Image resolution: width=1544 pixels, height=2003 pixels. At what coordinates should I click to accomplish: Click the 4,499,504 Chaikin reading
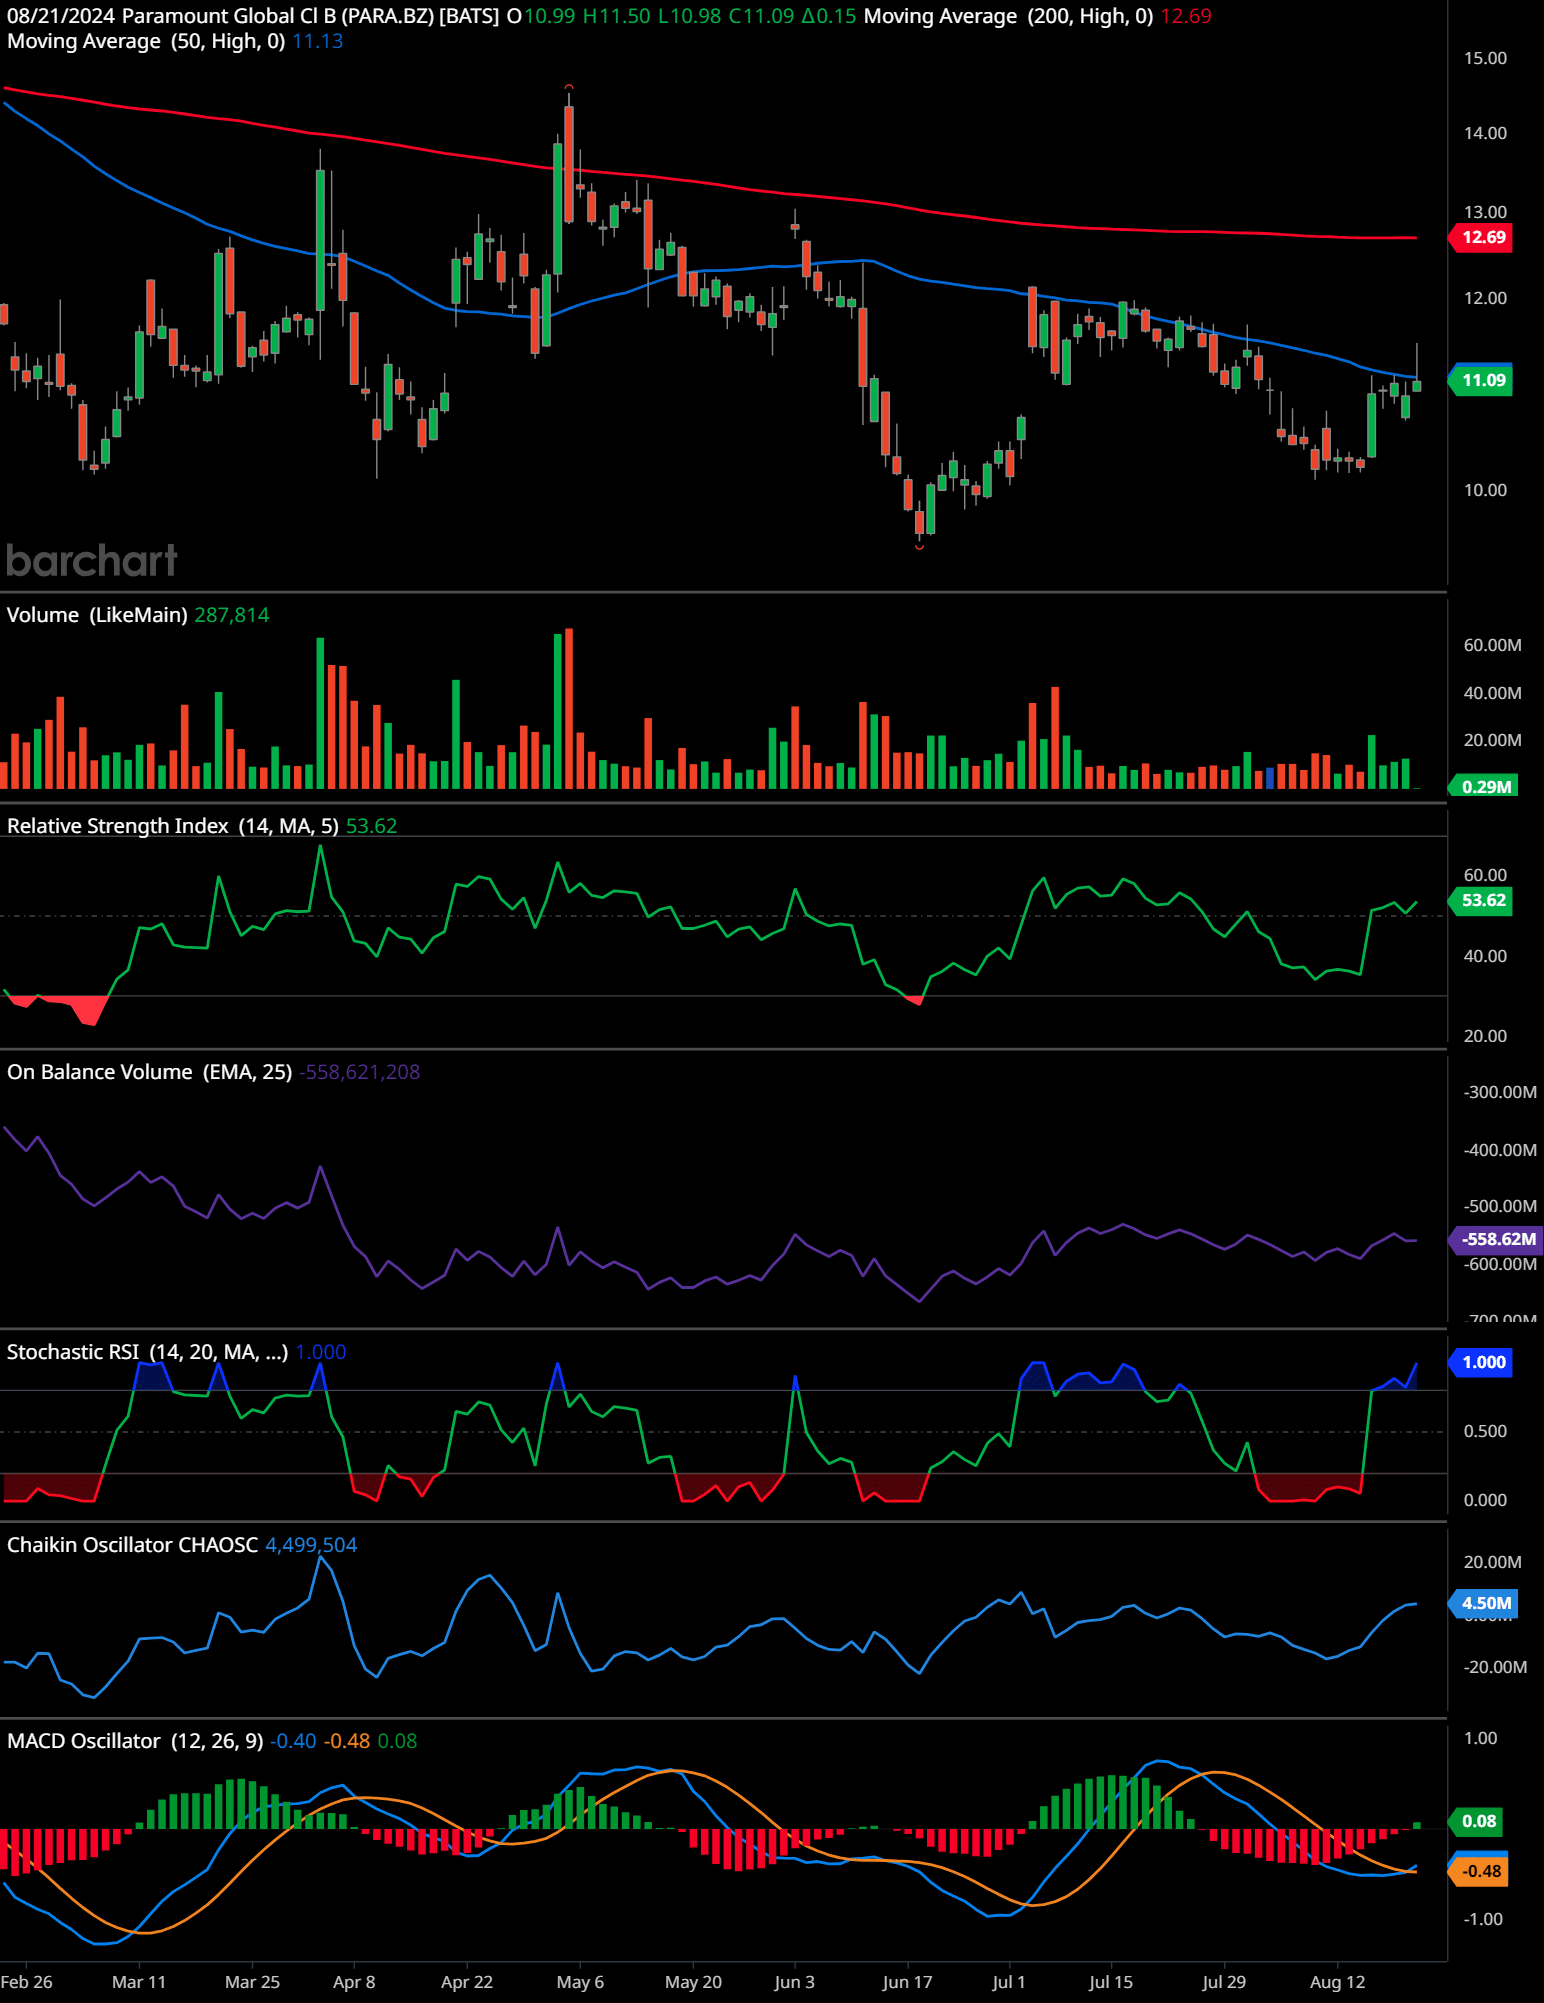tap(311, 1545)
